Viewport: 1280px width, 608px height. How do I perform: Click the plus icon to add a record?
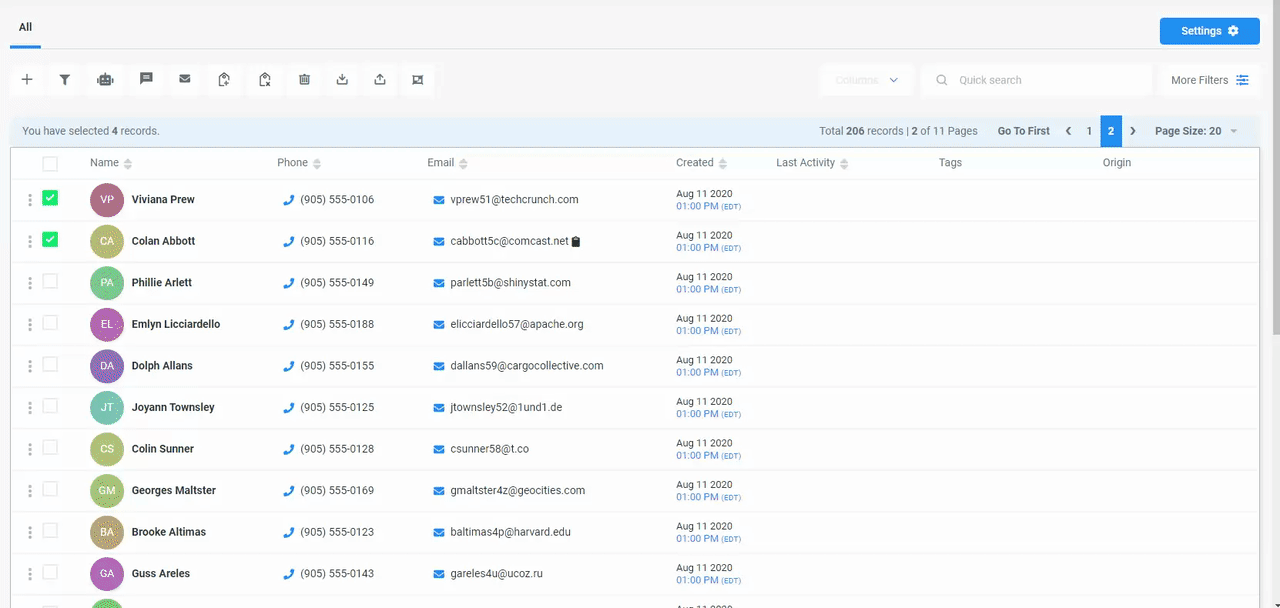click(x=27, y=80)
